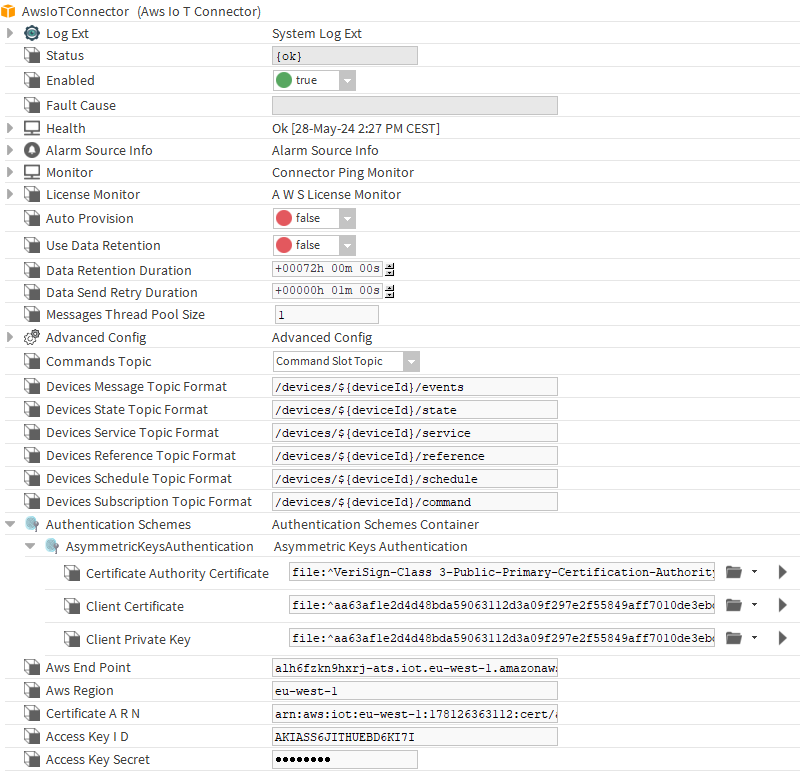This screenshot has height=771, width=800.
Task: Click the Certificate Authority Certificate path field
Action: point(502,572)
